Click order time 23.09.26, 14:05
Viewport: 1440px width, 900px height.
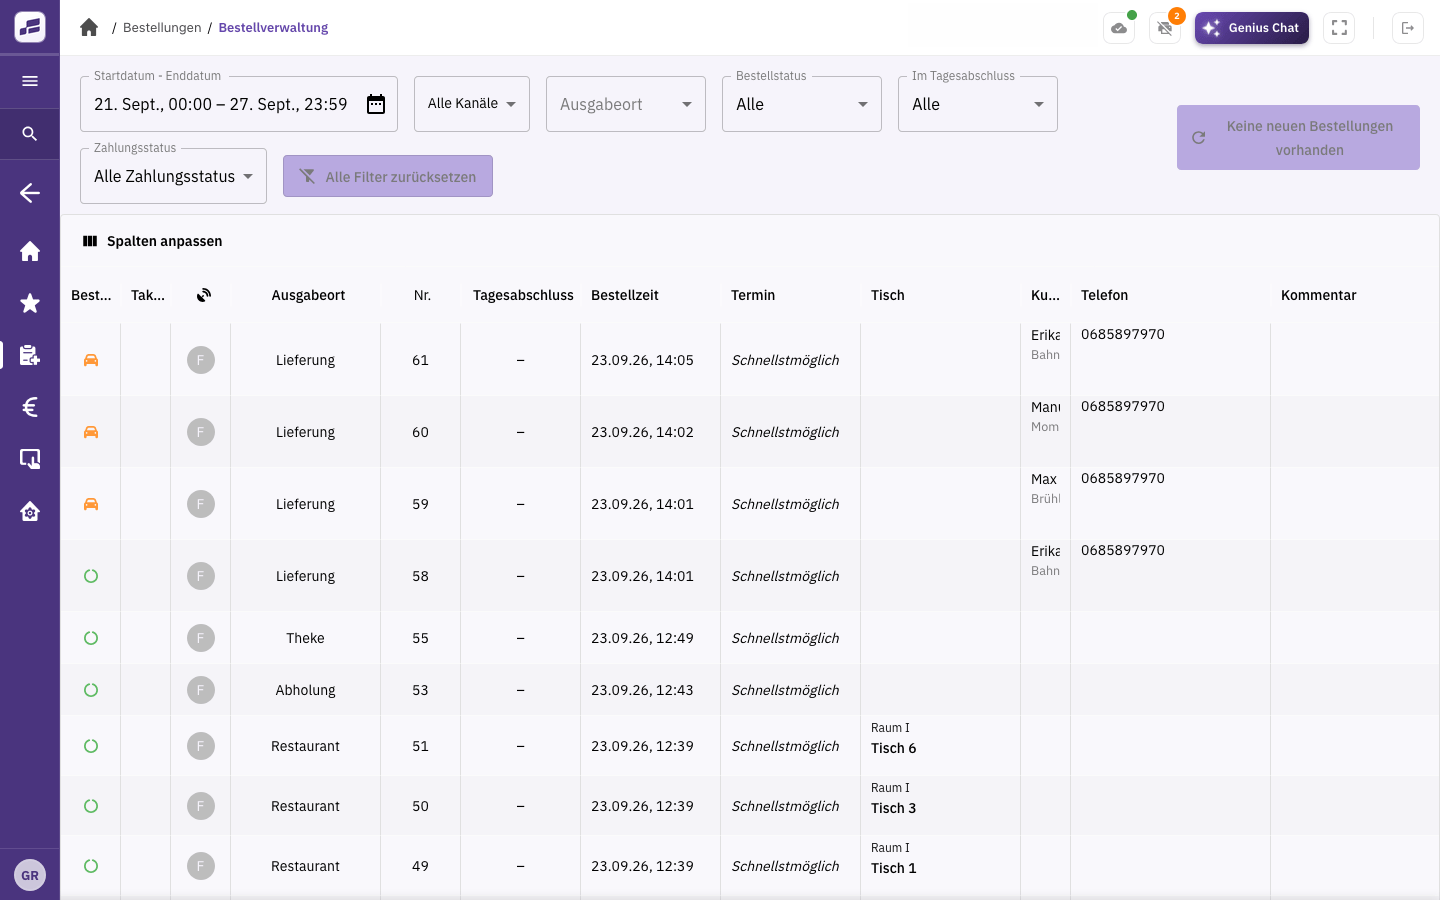point(642,360)
